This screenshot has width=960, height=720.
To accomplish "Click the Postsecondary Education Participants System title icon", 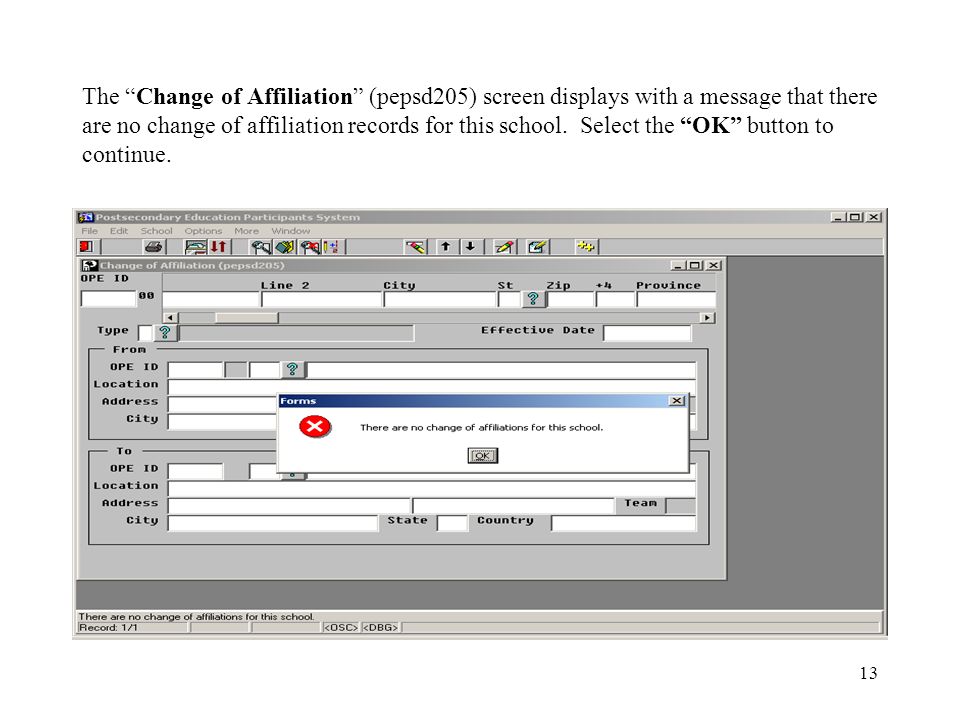I will 85,217.
